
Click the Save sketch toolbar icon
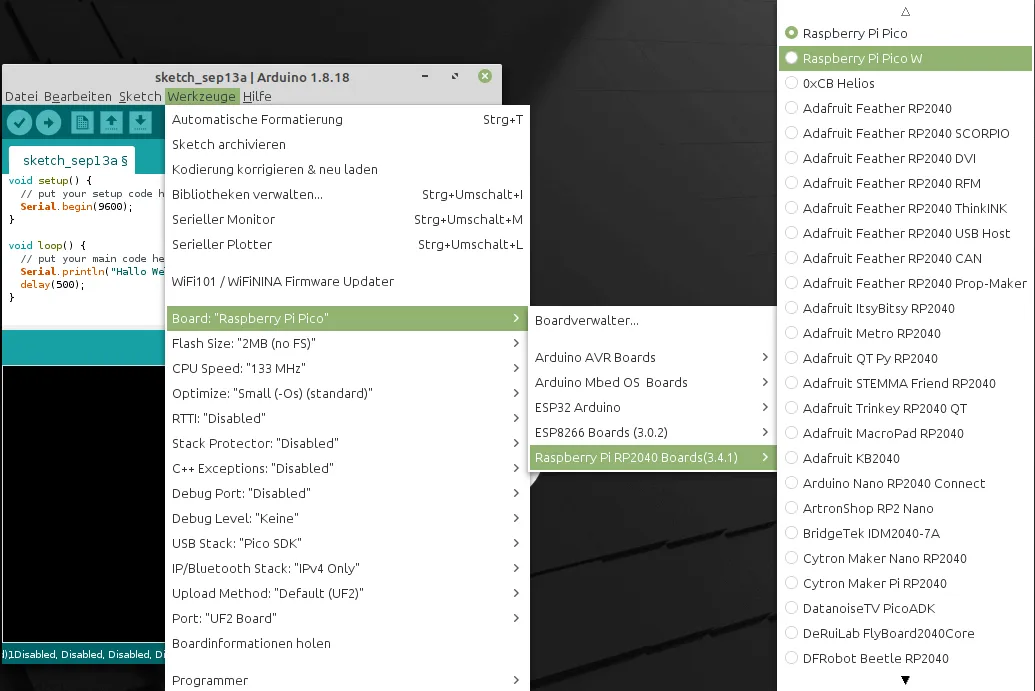(x=140, y=123)
